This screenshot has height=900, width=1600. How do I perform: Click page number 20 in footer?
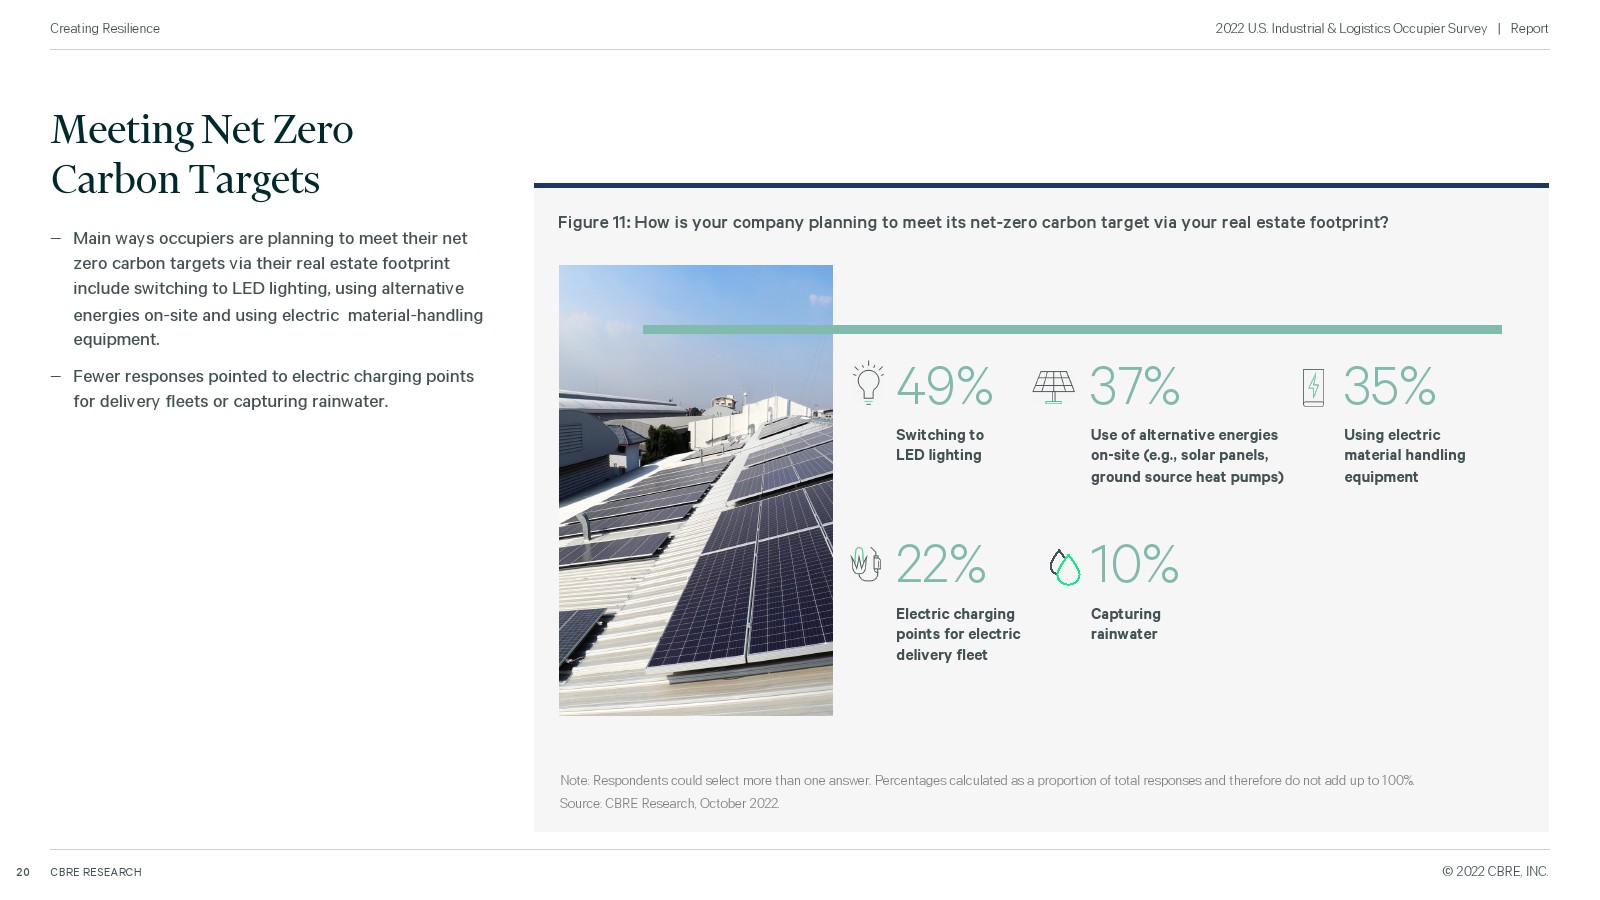click(x=23, y=872)
